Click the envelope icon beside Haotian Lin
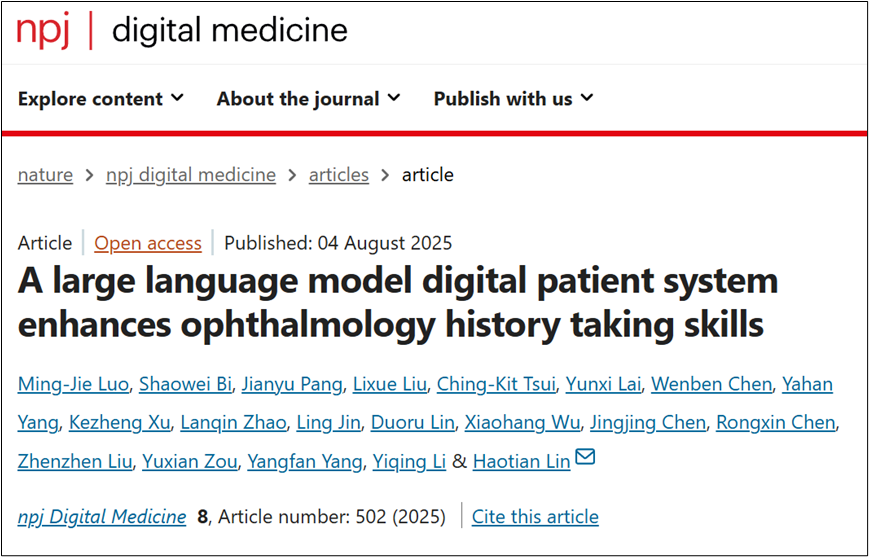The image size is (869, 557). [585, 458]
